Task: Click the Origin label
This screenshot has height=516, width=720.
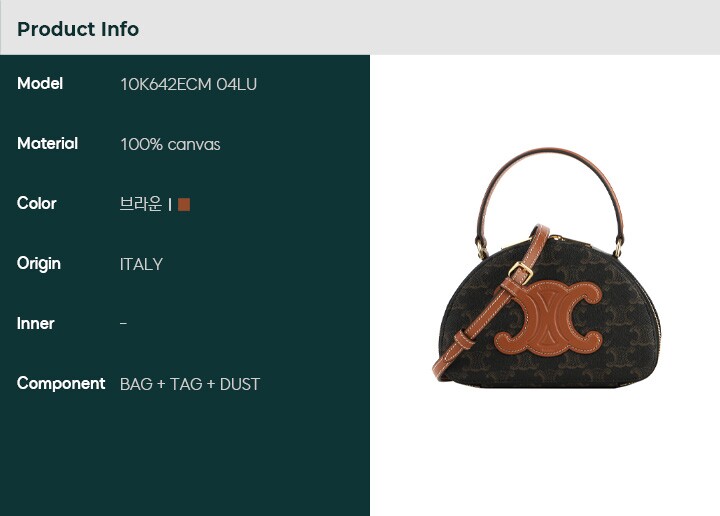Action: (39, 264)
